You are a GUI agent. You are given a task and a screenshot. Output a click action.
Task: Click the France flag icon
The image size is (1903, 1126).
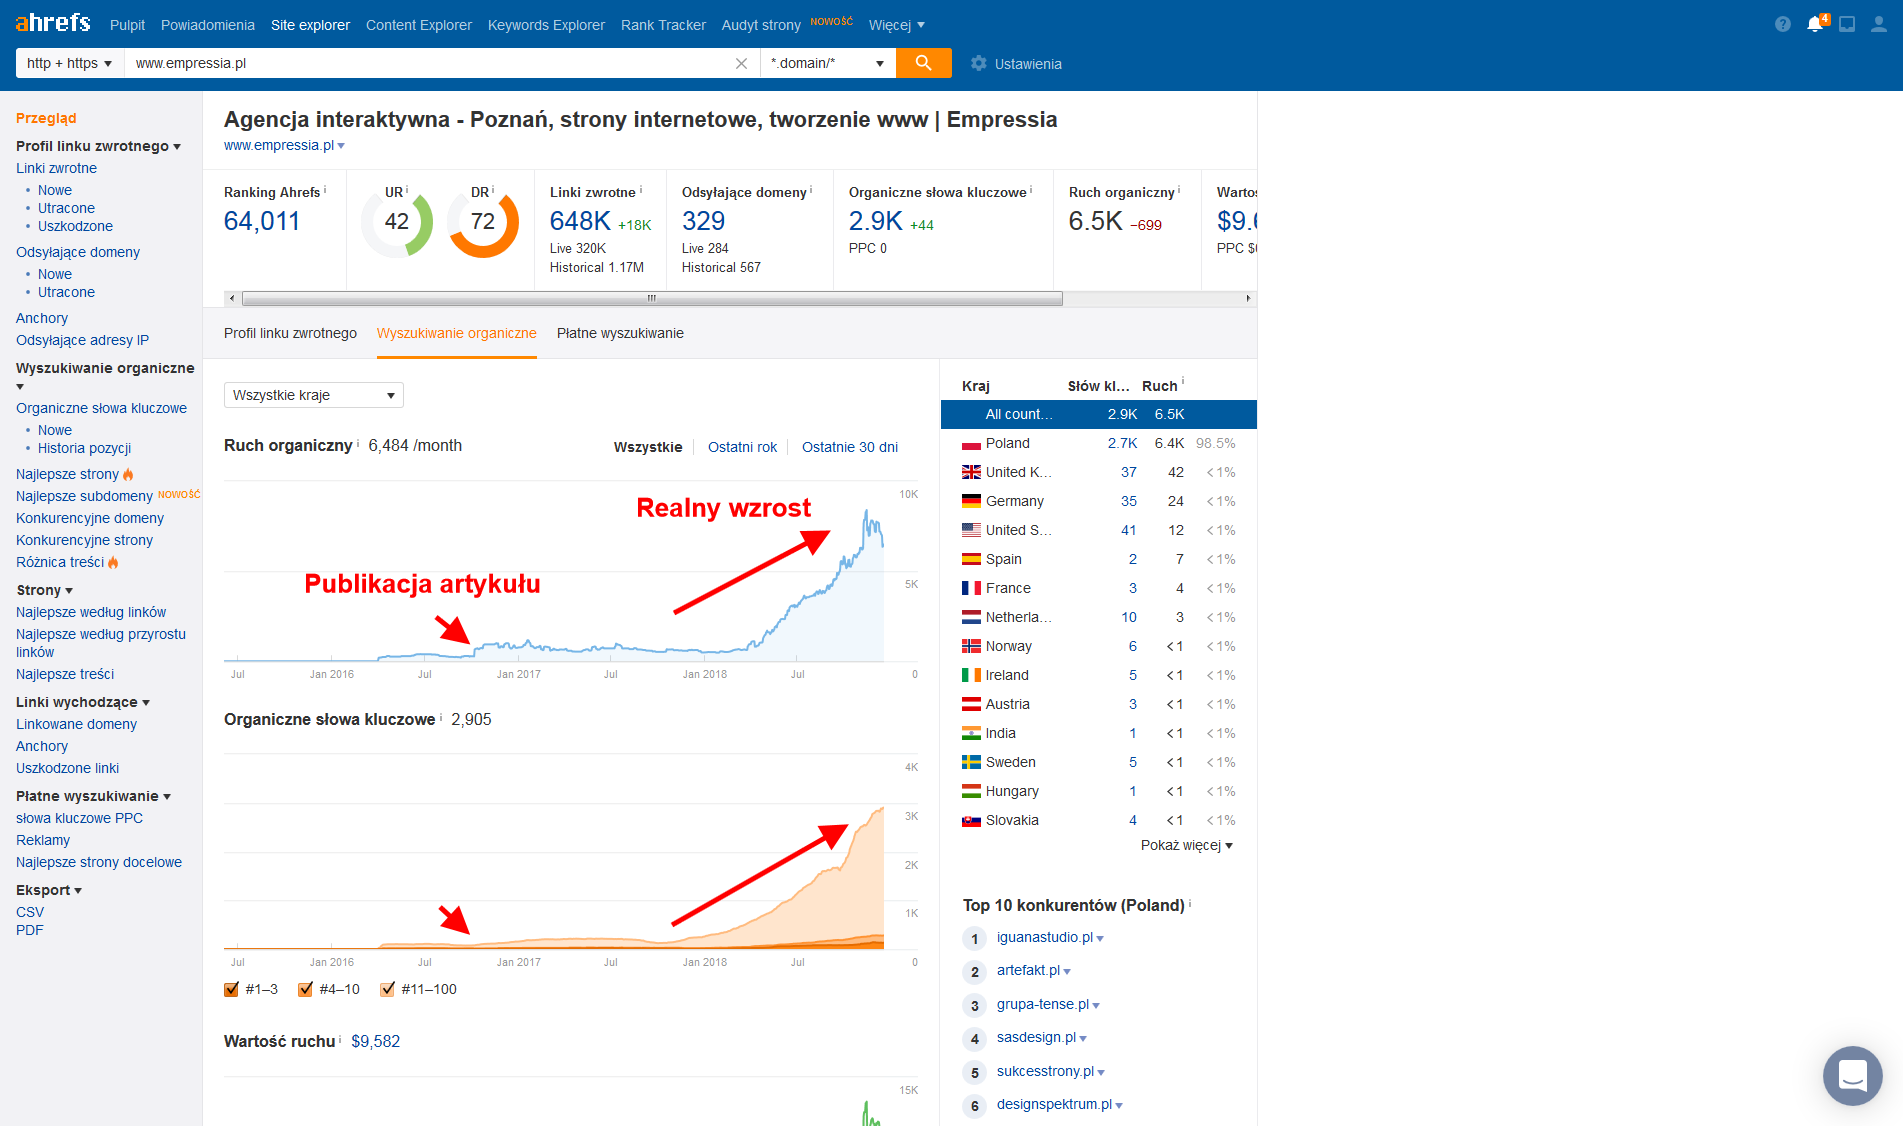point(971,589)
